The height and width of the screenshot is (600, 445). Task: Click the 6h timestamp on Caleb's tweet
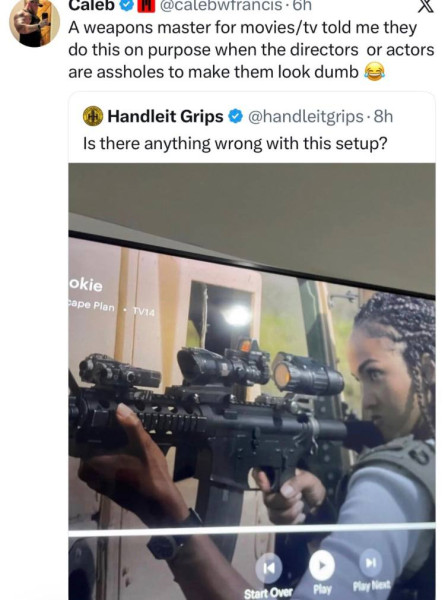click(302, 5)
